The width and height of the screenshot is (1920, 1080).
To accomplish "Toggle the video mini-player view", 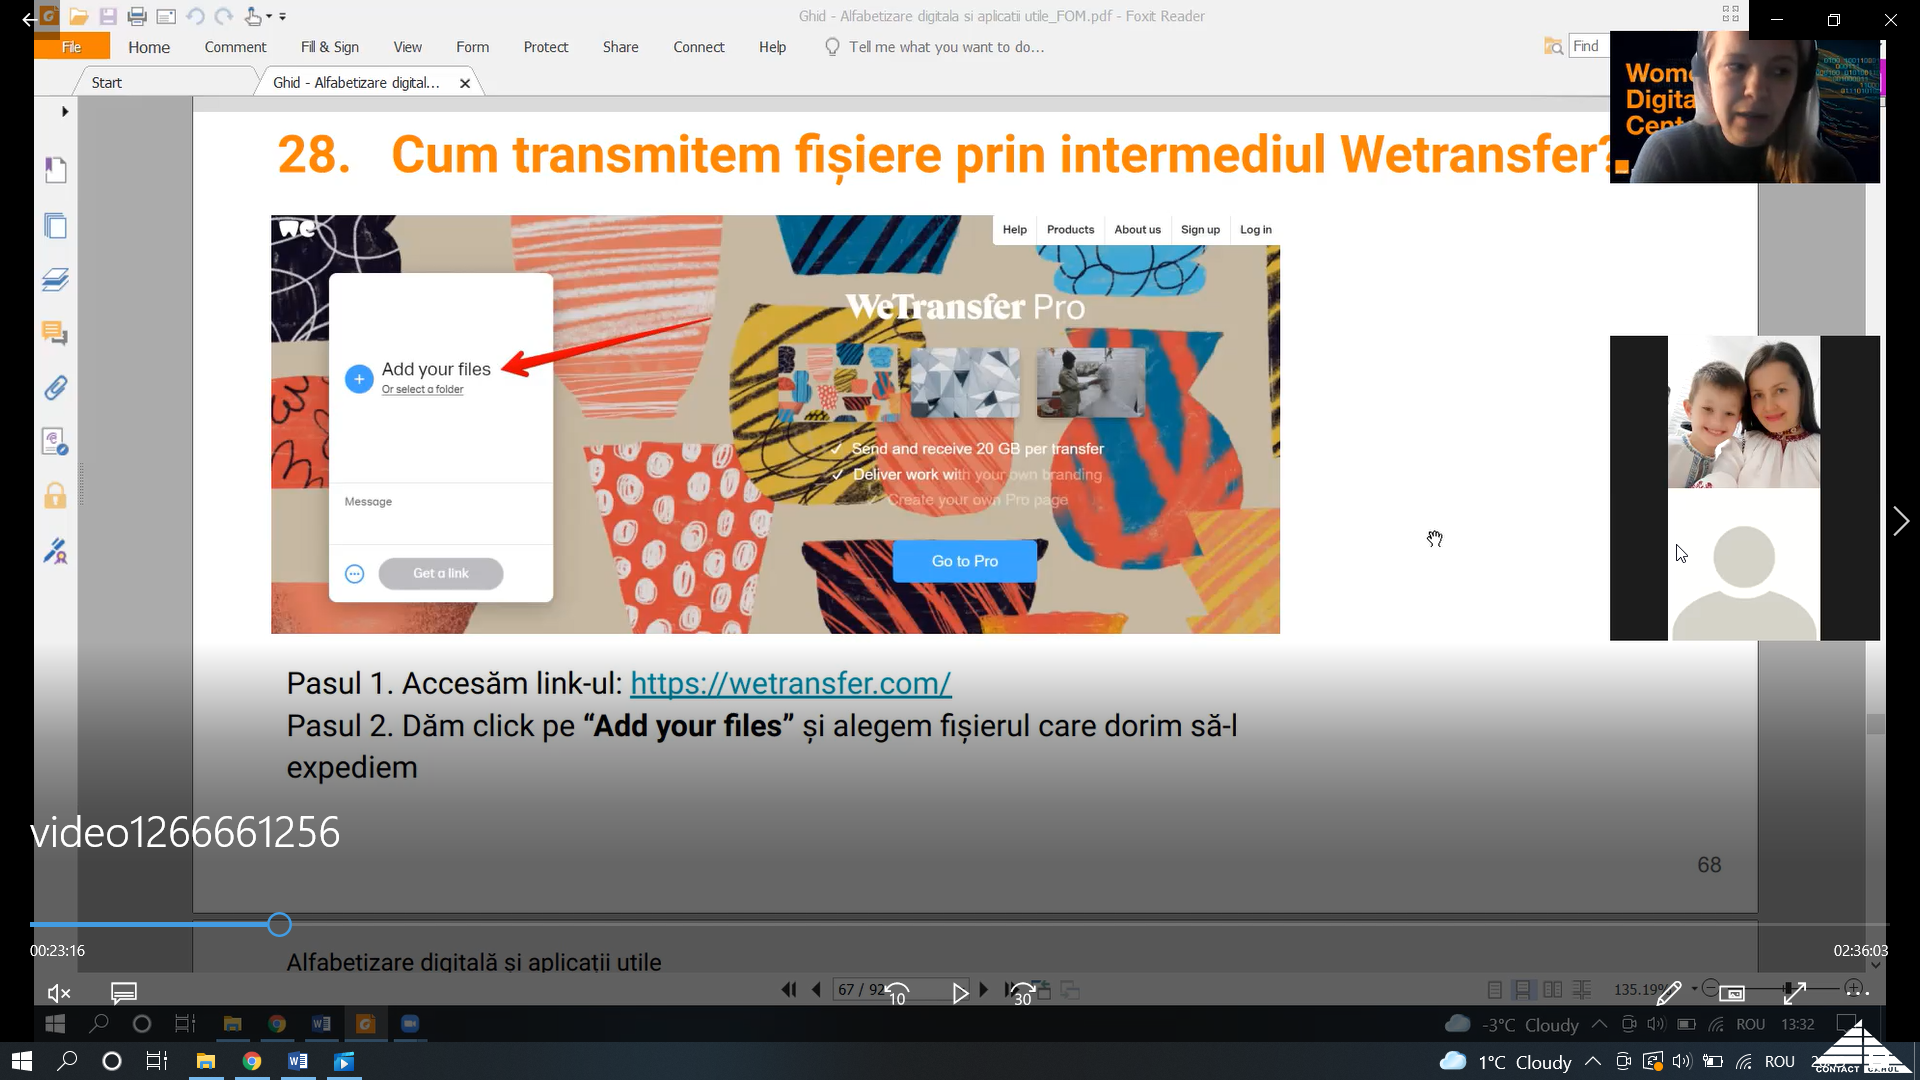I will [x=1732, y=993].
